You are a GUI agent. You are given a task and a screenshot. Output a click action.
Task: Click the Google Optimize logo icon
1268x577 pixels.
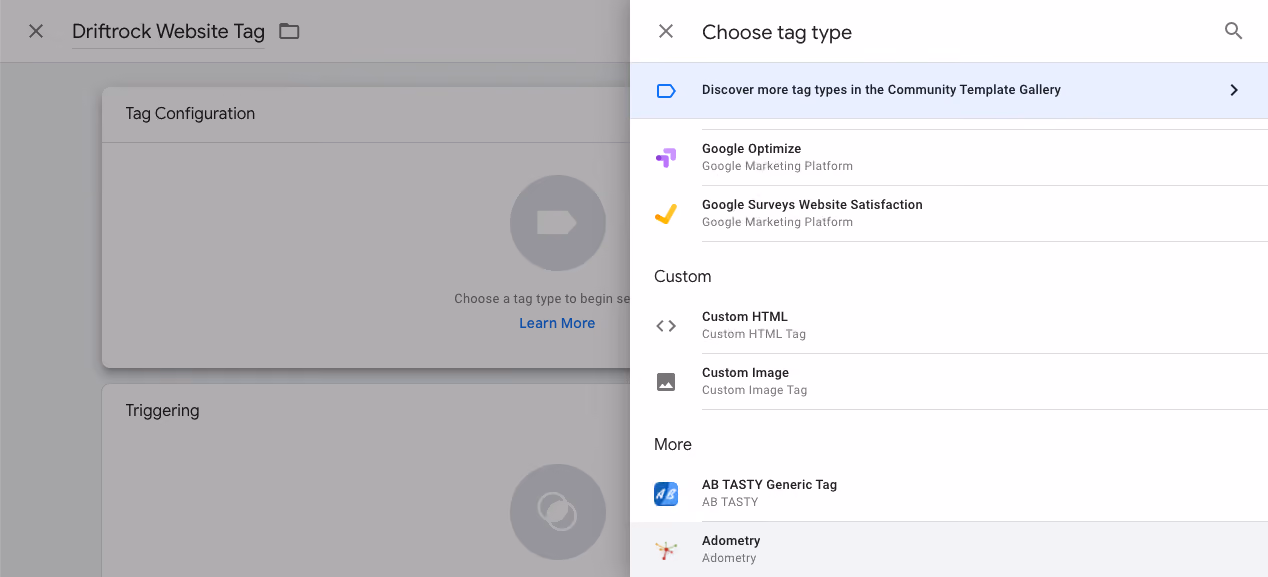coord(666,157)
